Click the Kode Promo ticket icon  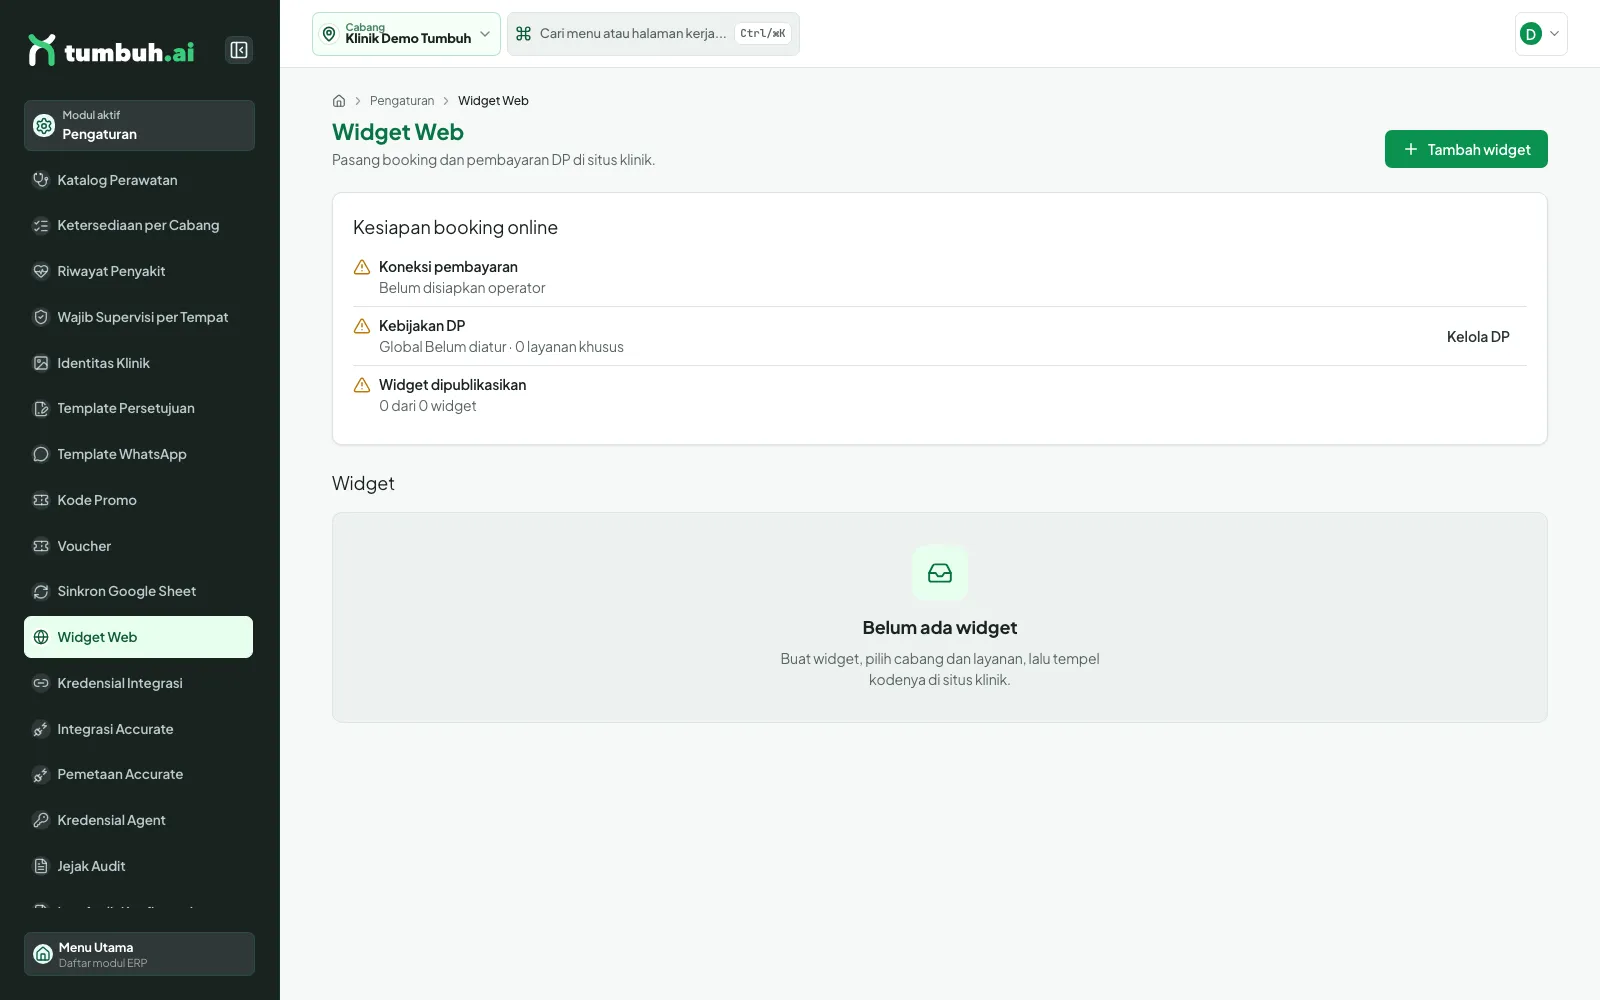pyautogui.click(x=41, y=500)
